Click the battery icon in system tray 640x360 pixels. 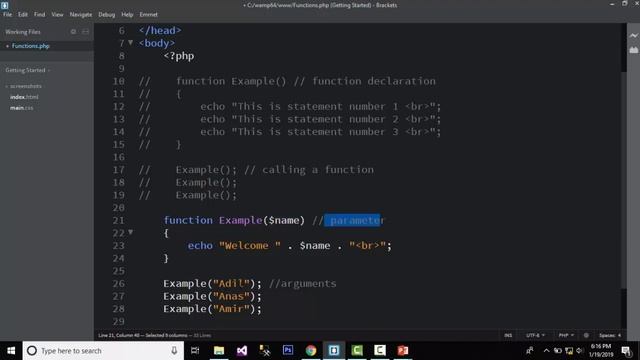point(558,351)
